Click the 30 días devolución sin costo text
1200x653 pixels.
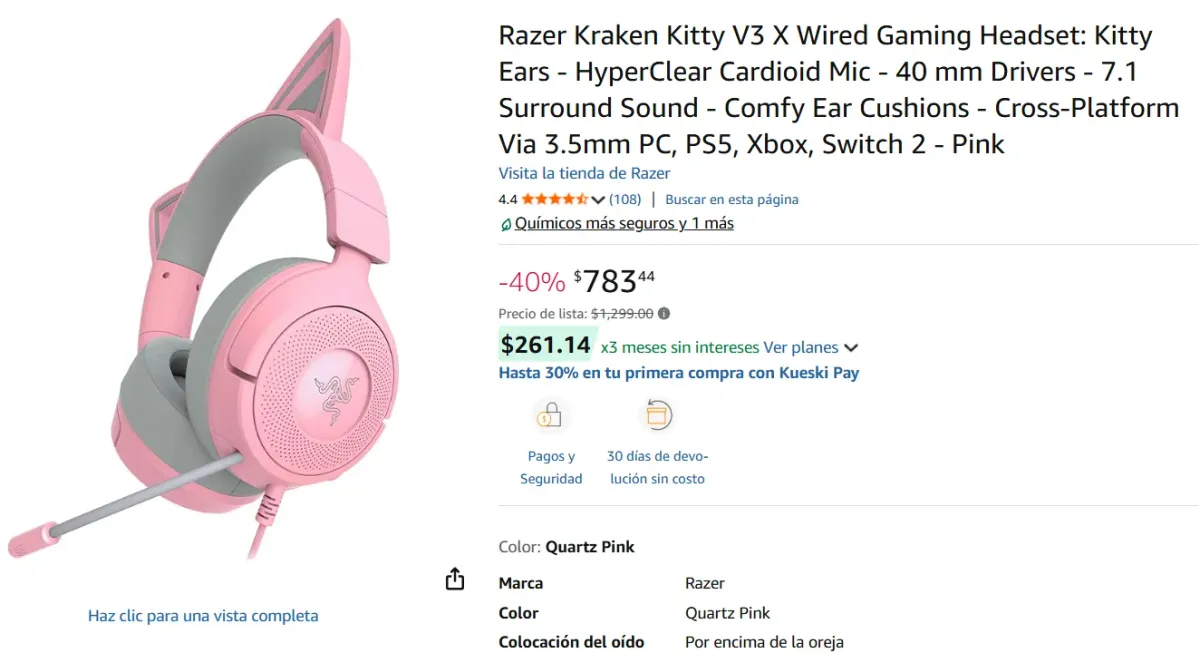click(x=657, y=467)
